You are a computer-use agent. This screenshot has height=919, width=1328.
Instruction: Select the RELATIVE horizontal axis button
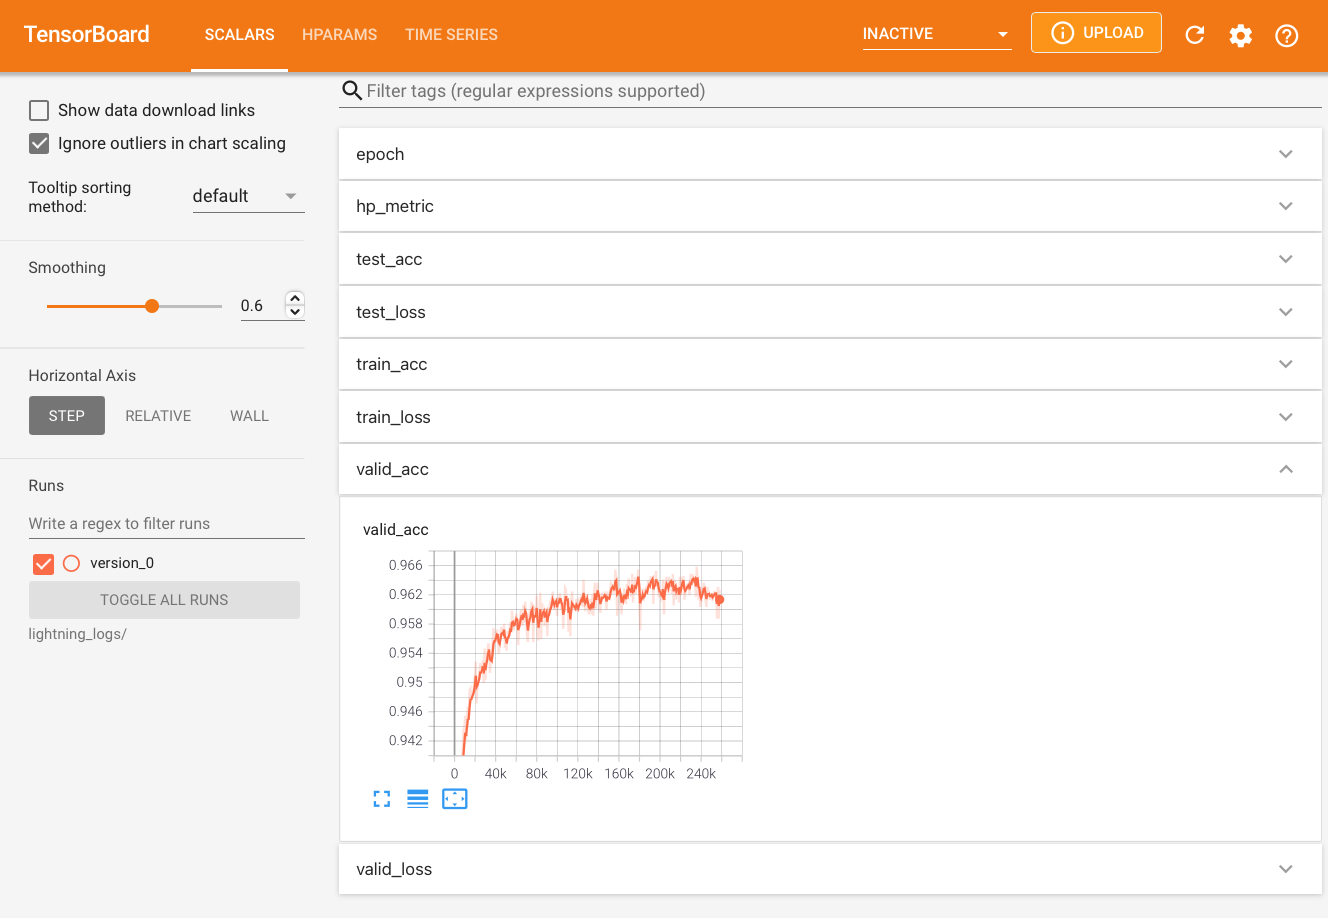coord(158,416)
